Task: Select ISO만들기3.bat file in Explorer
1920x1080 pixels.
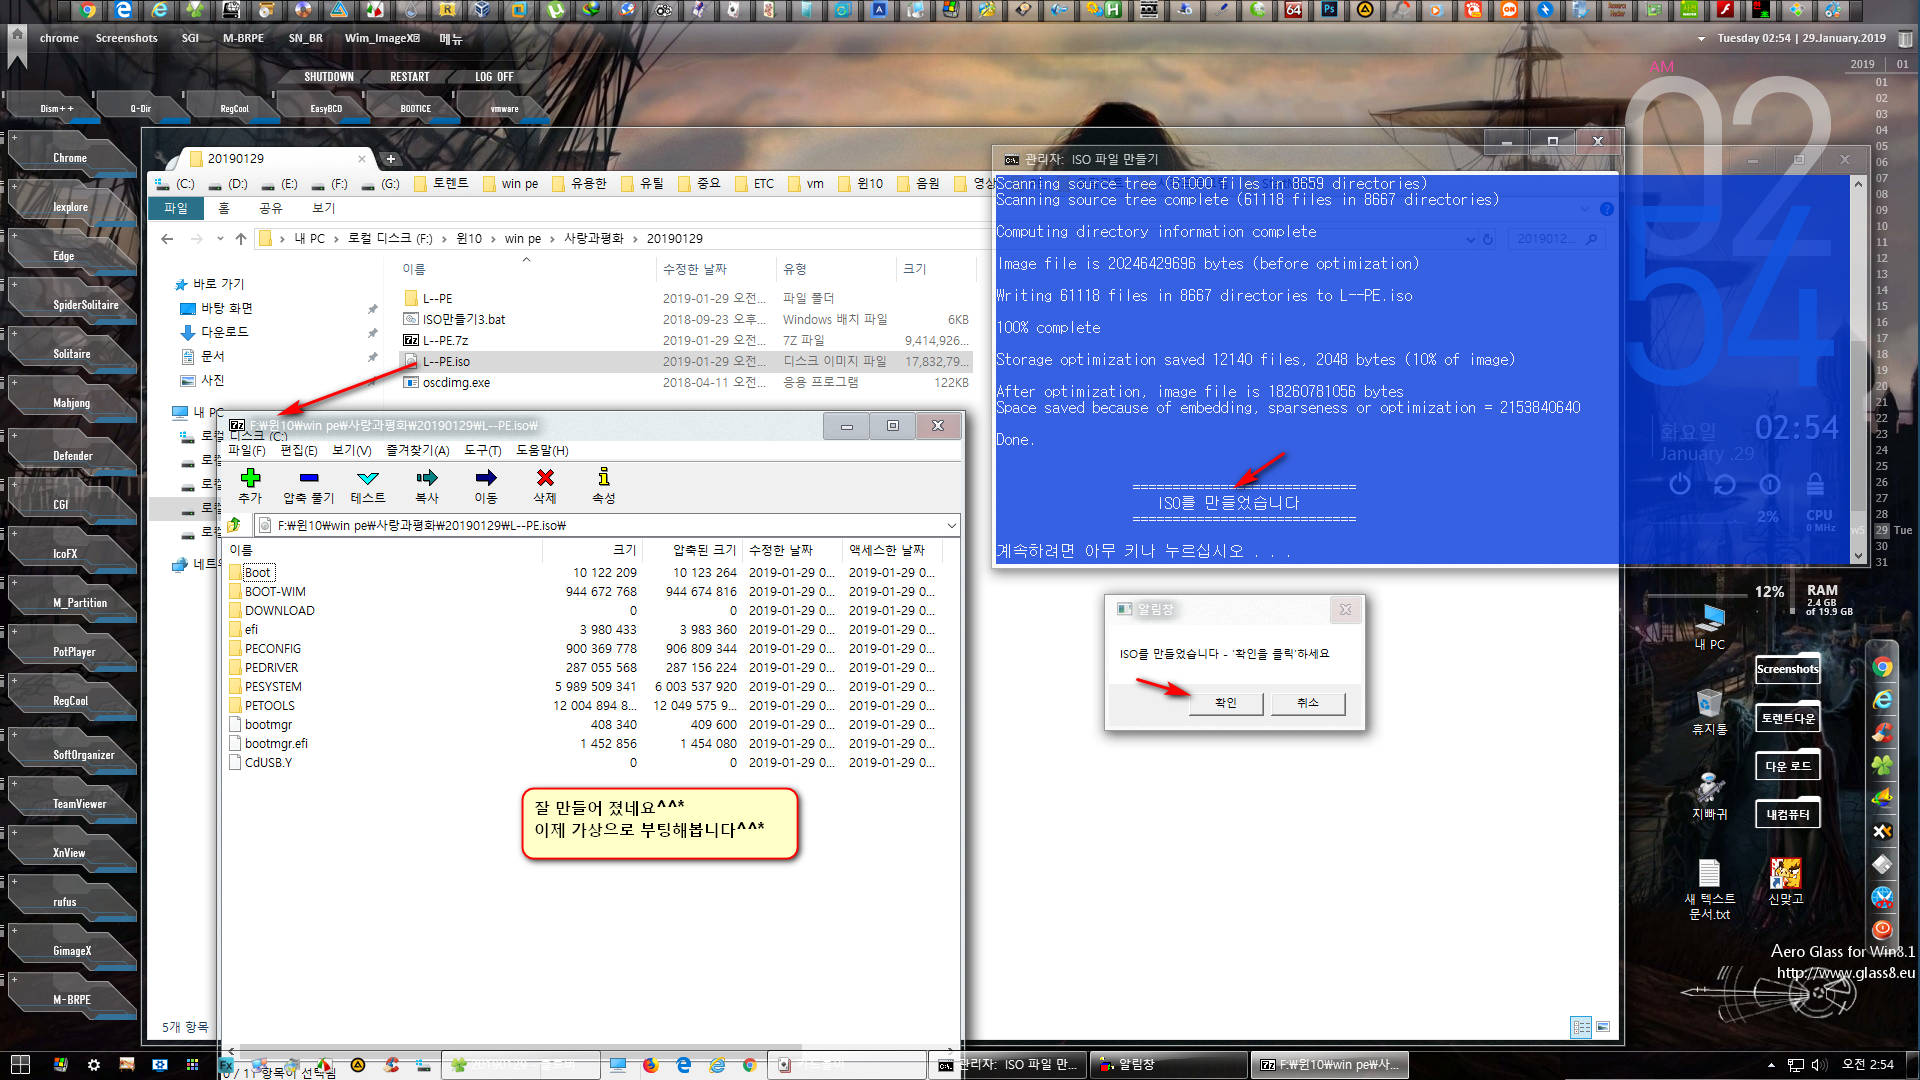Action: click(464, 320)
